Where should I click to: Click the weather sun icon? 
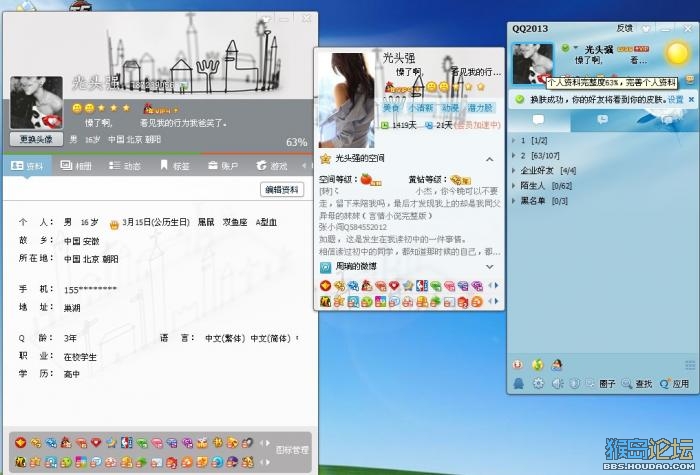coord(677,53)
